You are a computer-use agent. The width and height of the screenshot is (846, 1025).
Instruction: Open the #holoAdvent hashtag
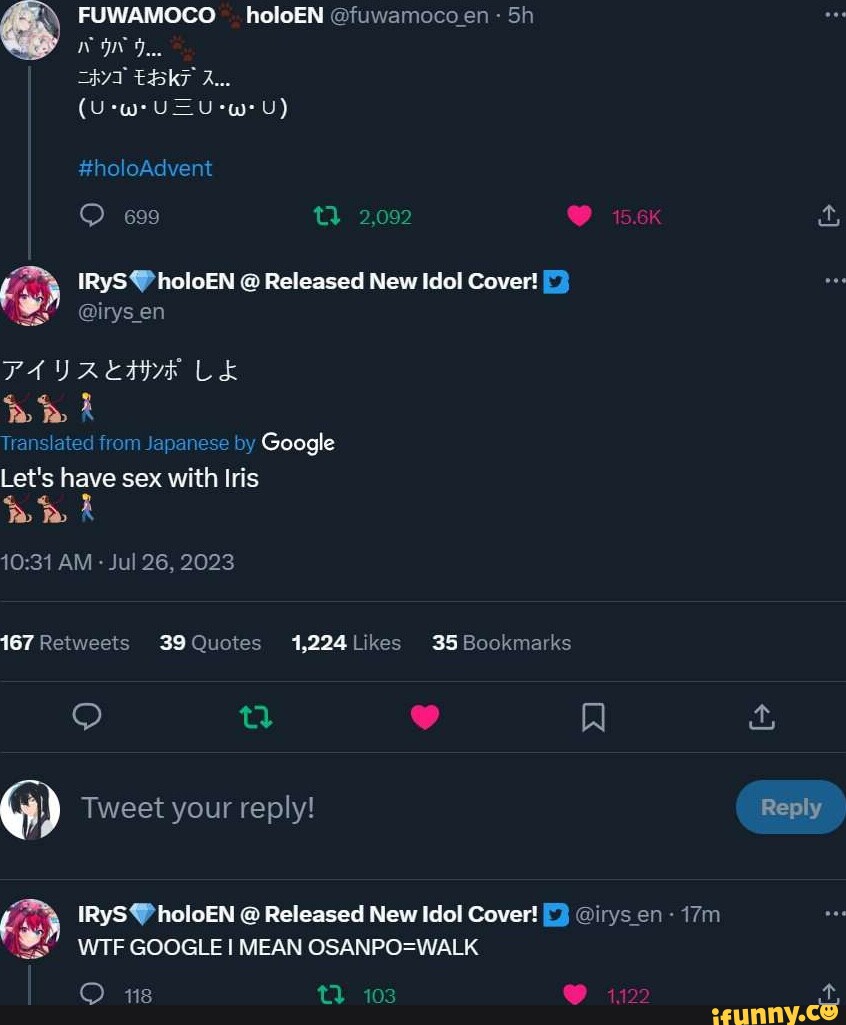[145, 168]
